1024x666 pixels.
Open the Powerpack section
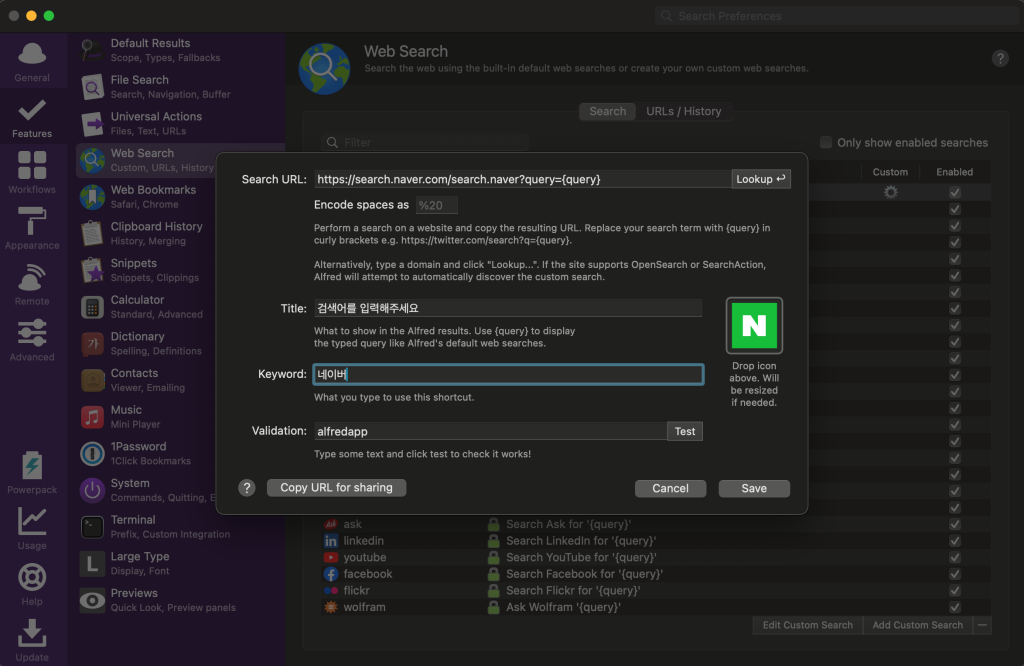pyautogui.click(x=31, y=473)
